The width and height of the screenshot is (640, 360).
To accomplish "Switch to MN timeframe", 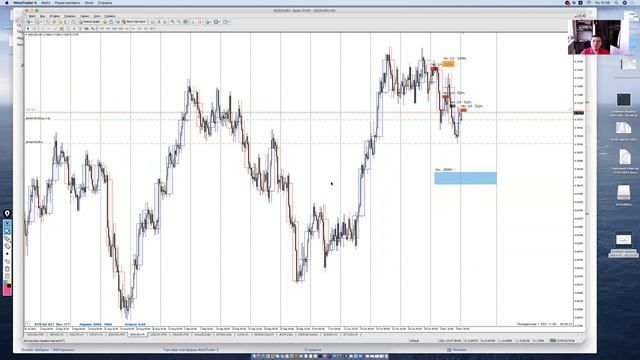I will [x=152, y=29].
